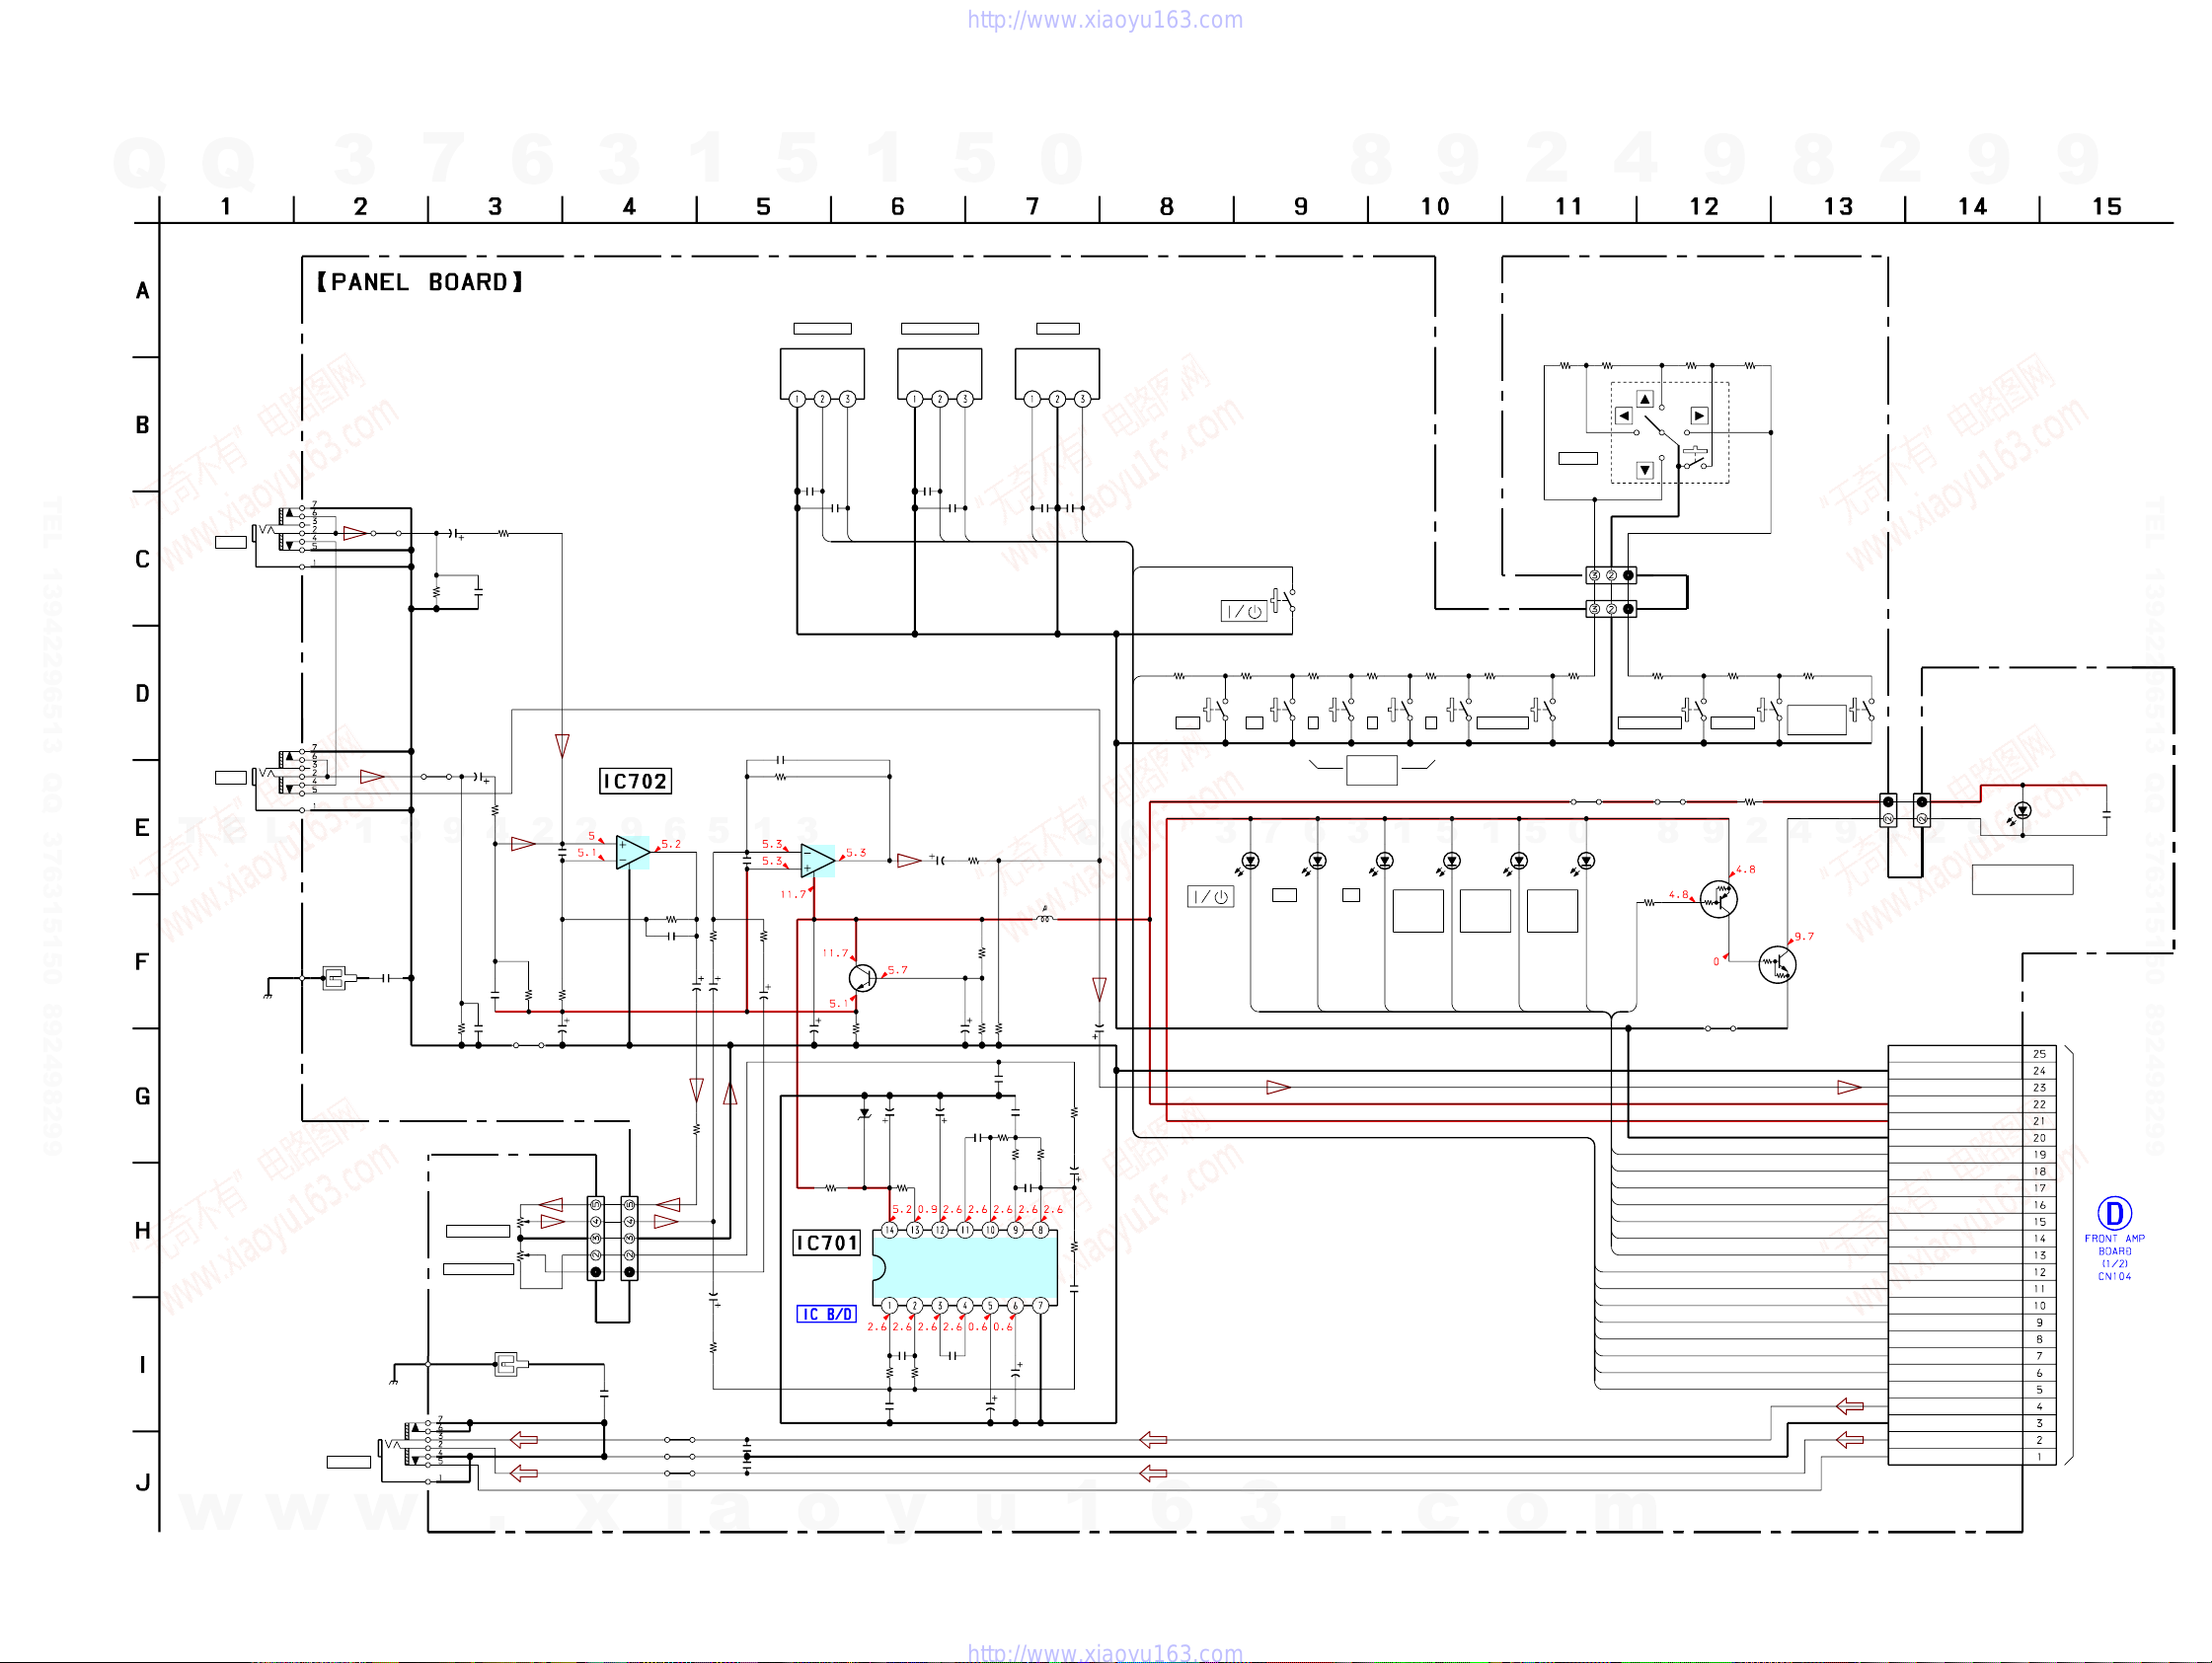
Task: Click row letter J on left ruler
Action: click(143, 1482)
